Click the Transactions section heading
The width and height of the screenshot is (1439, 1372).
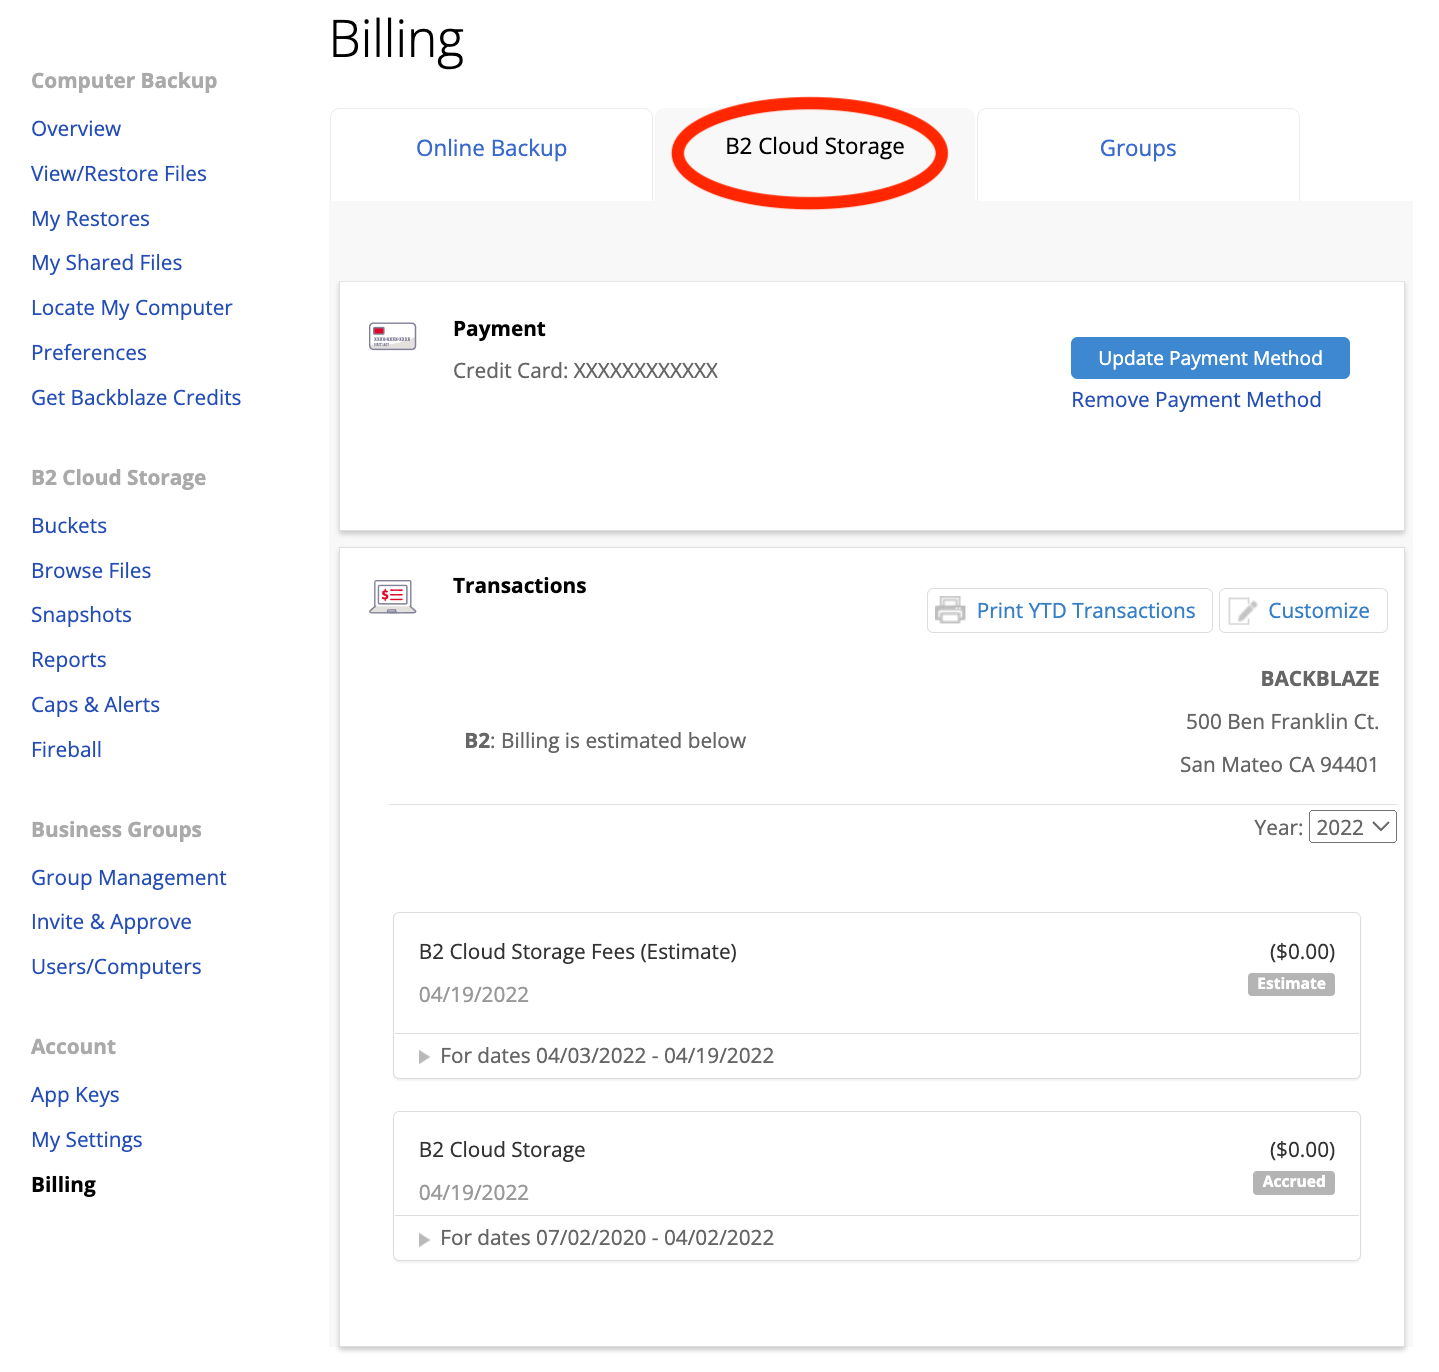(x=519, y=586)
